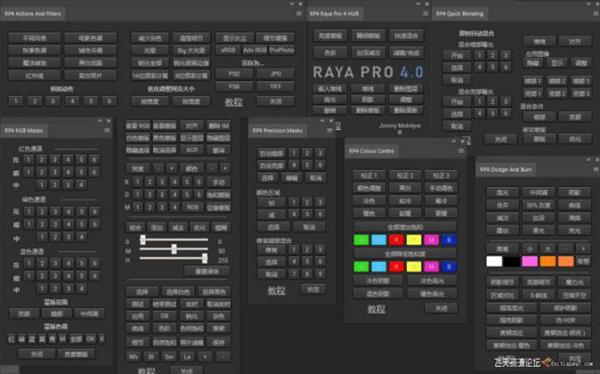
Task: Select the RP4 Dodge And Burn tab
Action: coord(506,169)
